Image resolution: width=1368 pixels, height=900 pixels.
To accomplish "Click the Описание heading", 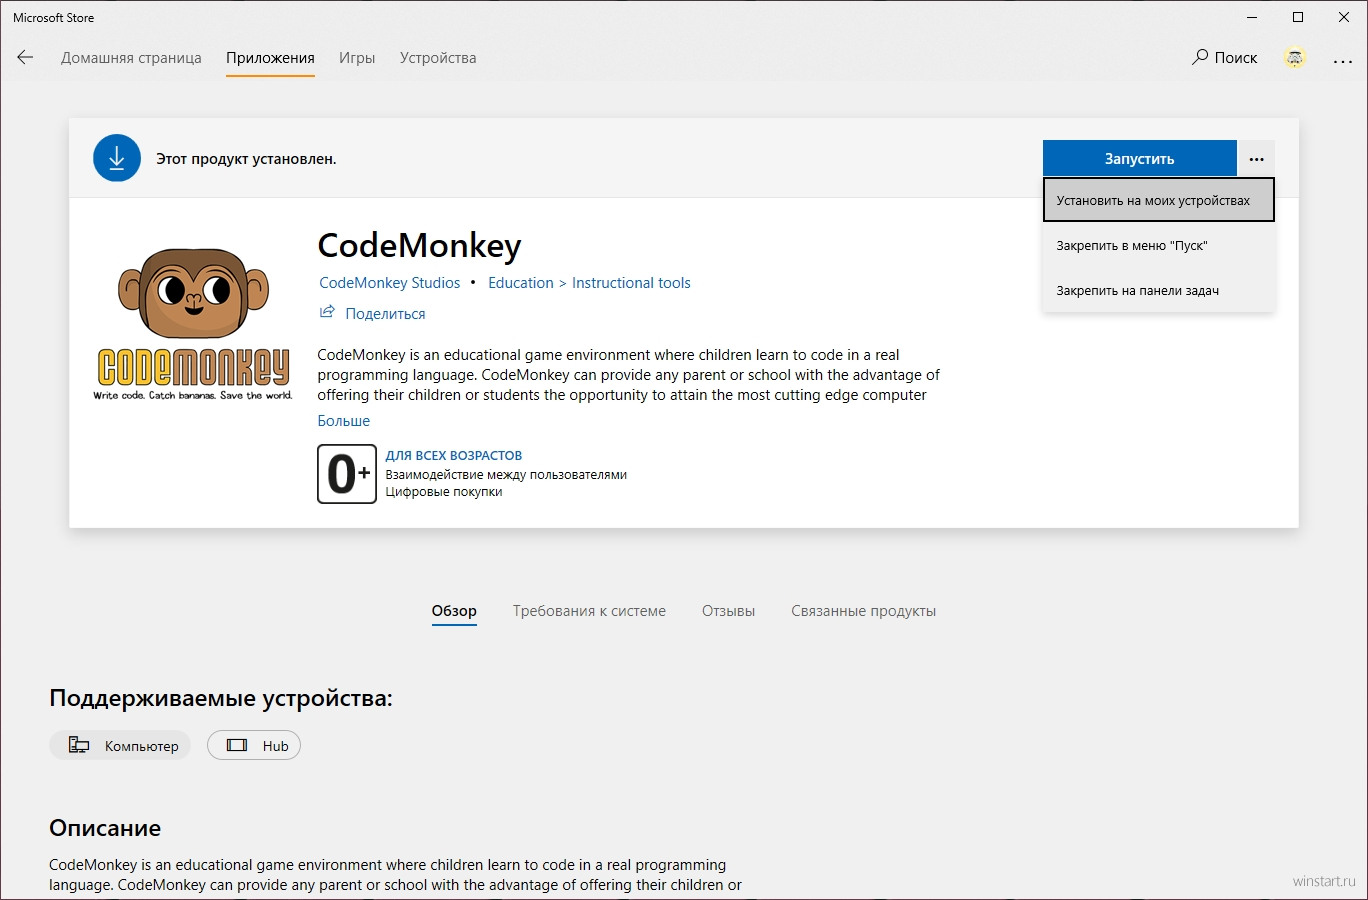I will point(105,828).
